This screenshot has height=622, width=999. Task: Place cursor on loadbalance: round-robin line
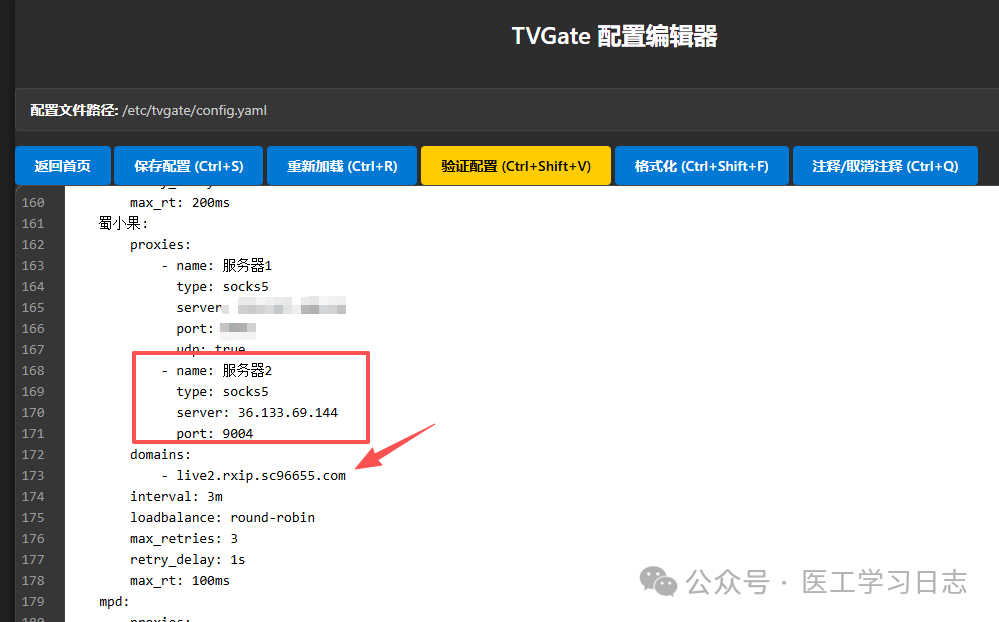(222, 518)
